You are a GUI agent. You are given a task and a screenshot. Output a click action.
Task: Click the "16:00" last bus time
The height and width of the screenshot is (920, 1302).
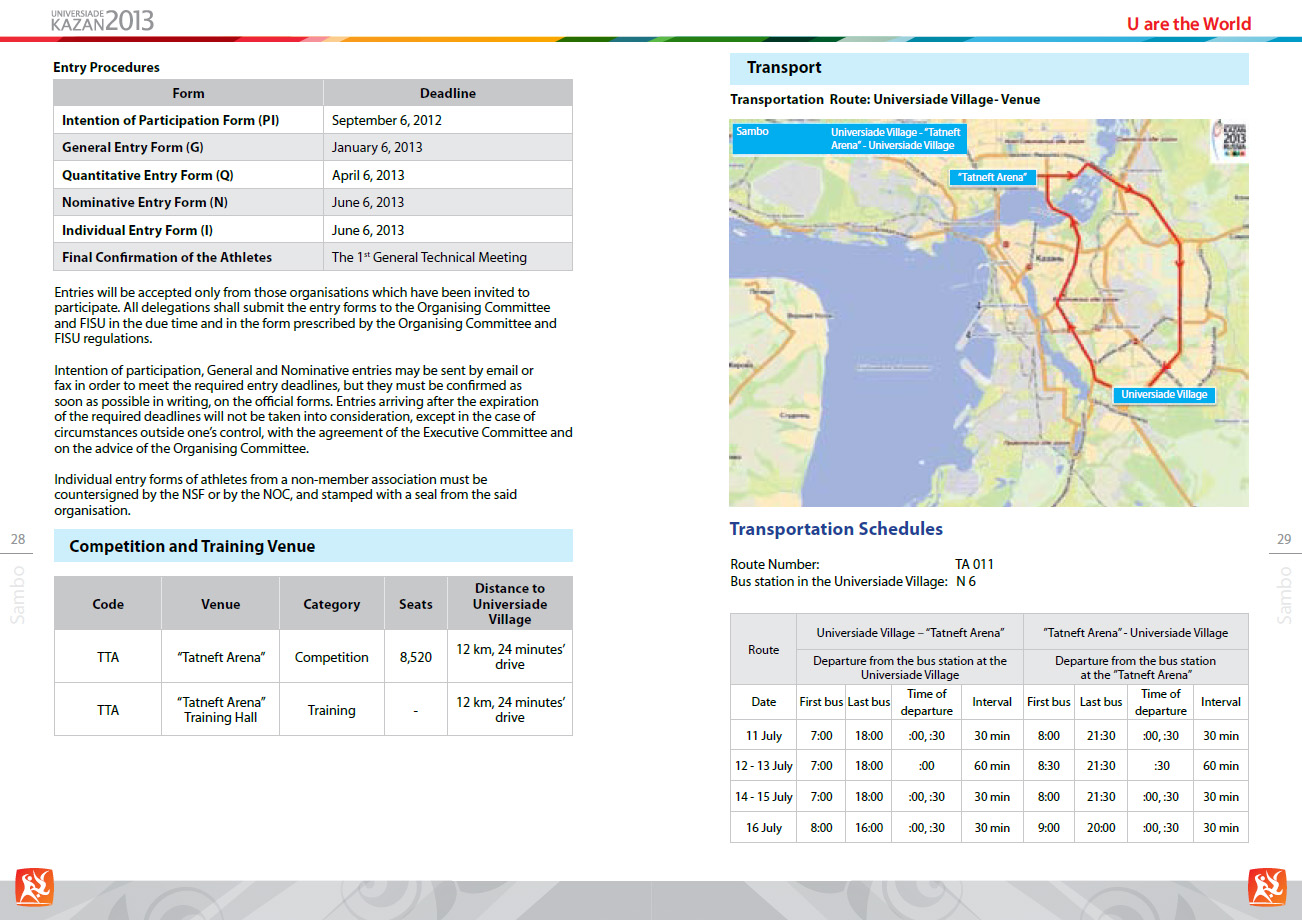coord(869,828)
